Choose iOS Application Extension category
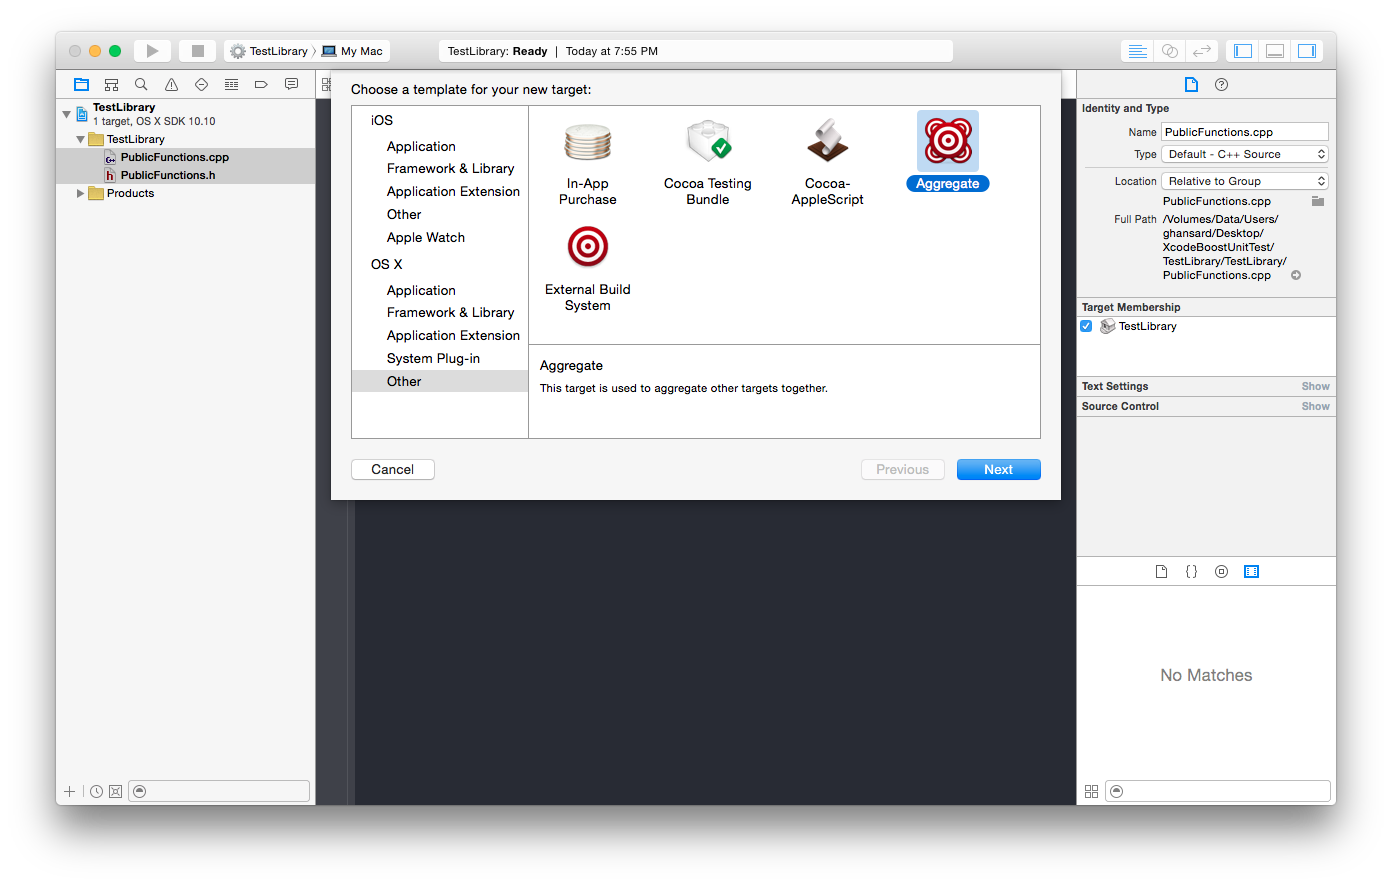 (453, 192)
